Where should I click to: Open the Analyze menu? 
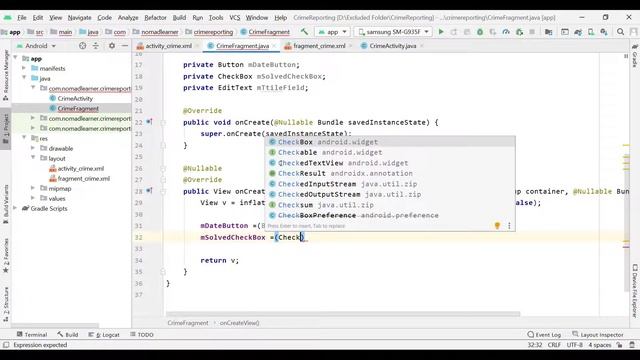[x=128, y=18]
